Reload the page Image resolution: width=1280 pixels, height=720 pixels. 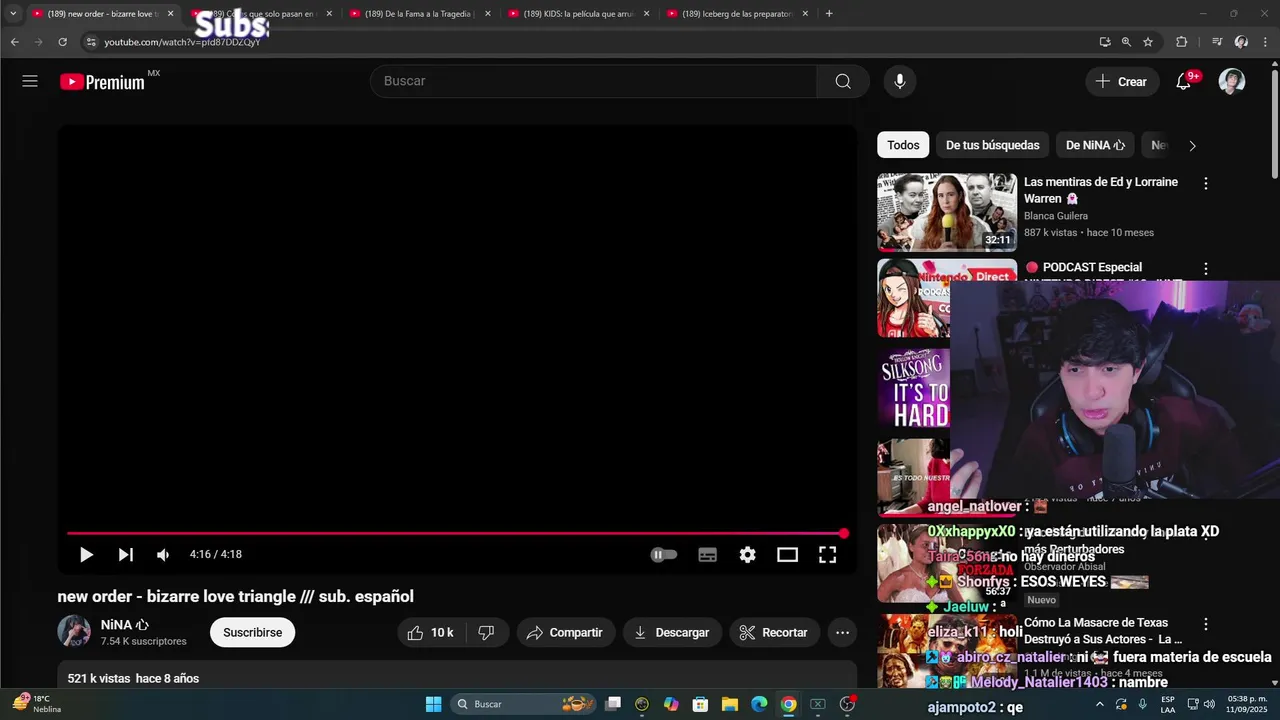point(62,42)
